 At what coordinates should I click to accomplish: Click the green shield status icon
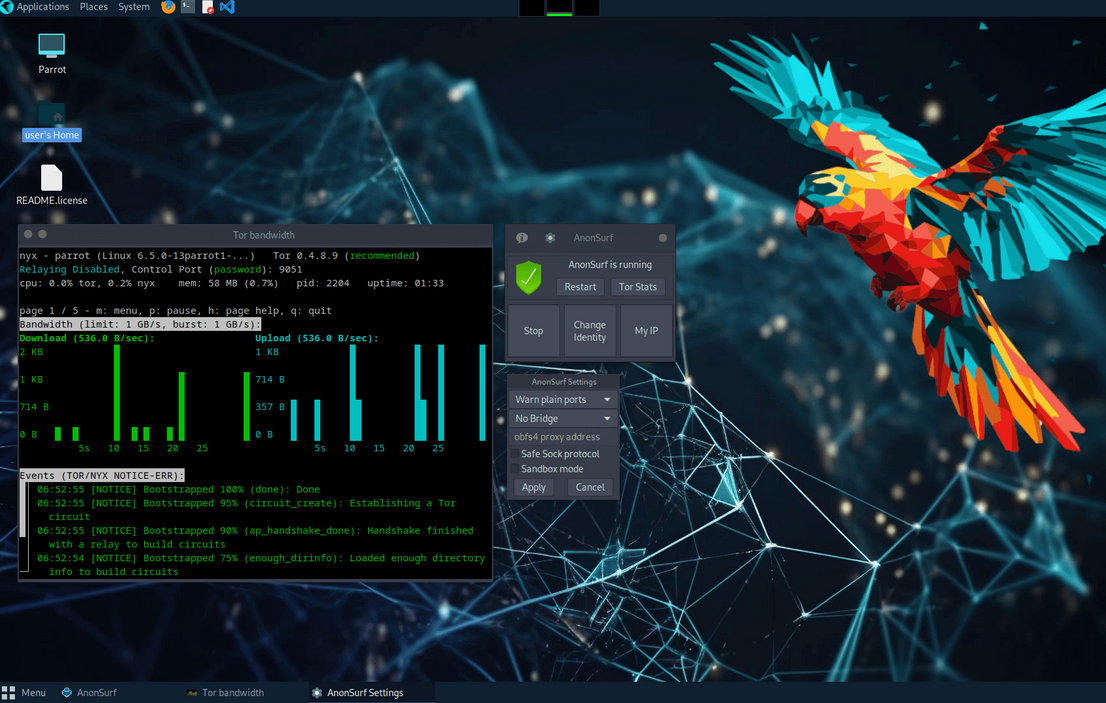click(528, 276)
